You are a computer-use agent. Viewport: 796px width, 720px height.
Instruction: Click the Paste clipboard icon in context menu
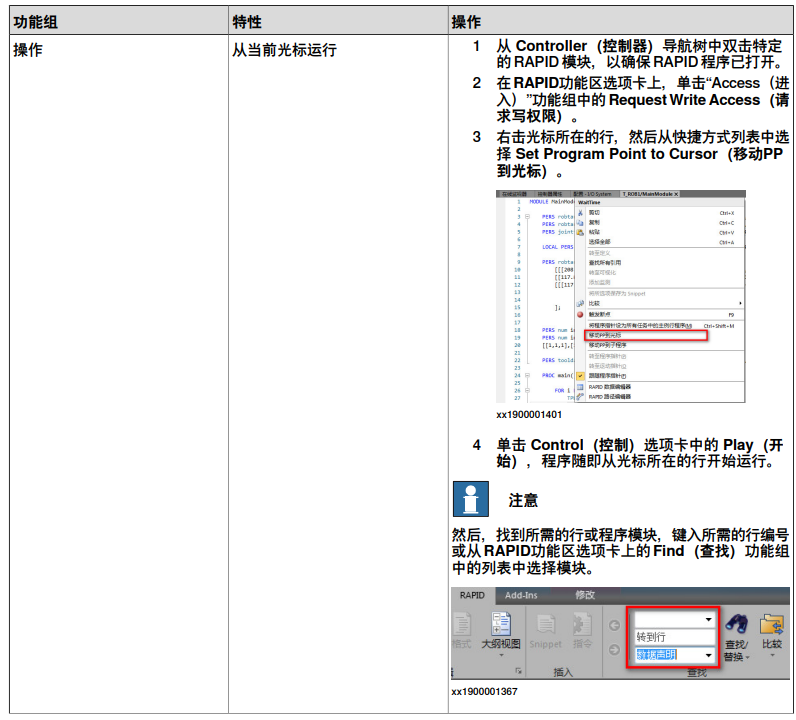point(580,232)
